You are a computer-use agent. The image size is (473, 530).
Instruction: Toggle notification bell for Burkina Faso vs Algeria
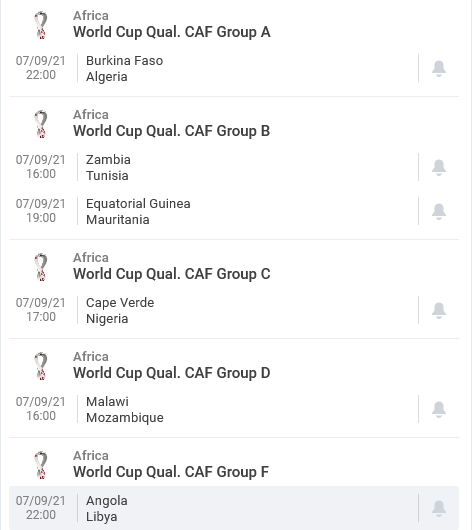coord(439,68)
